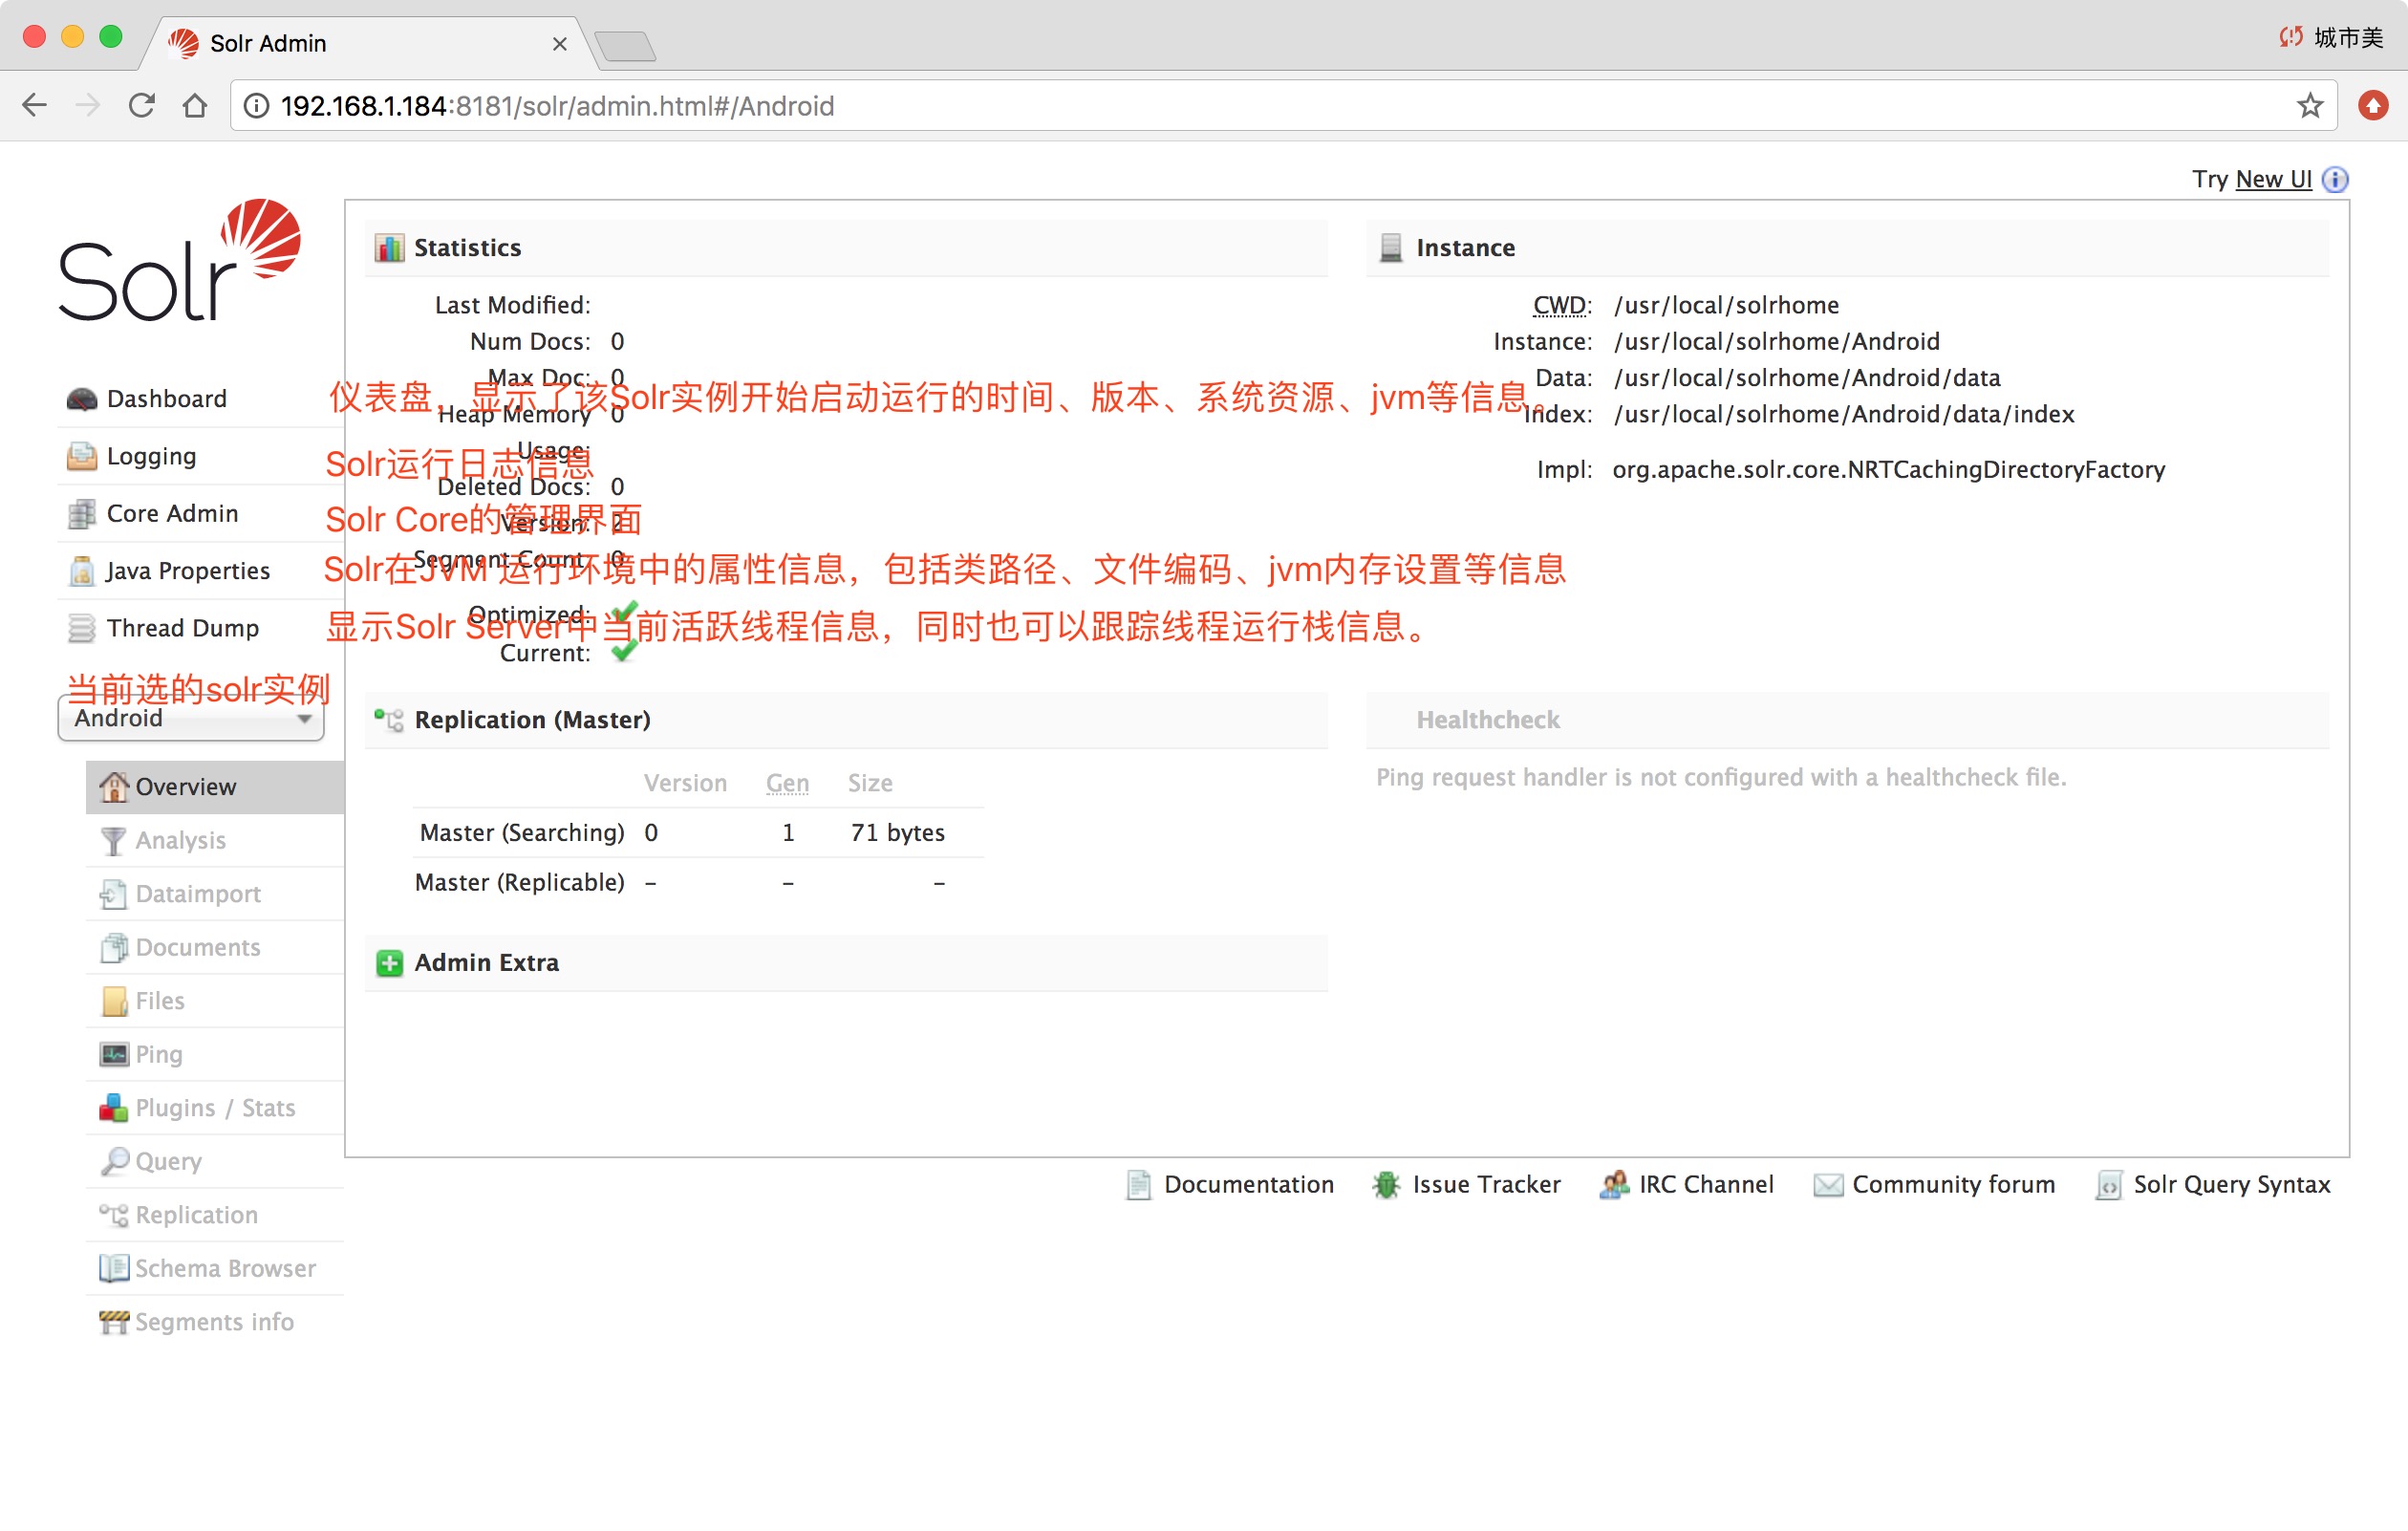Click the New UI link

[2273, 179]
